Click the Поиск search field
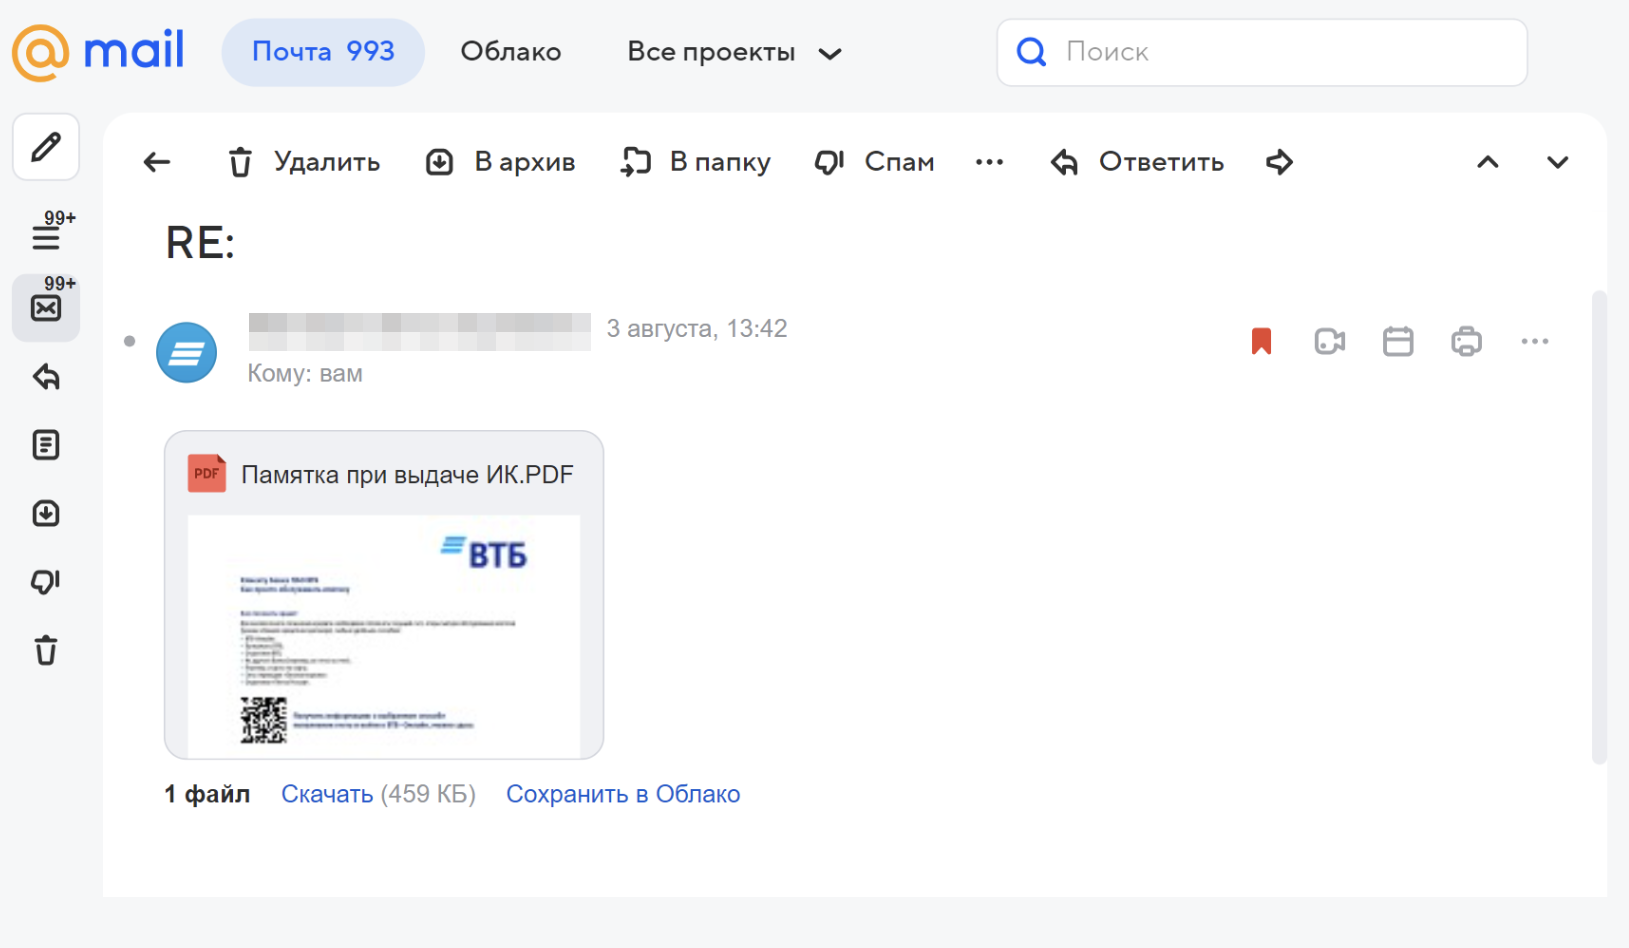This screenshot has height=948, width=1629. (x=1262, y=52)
